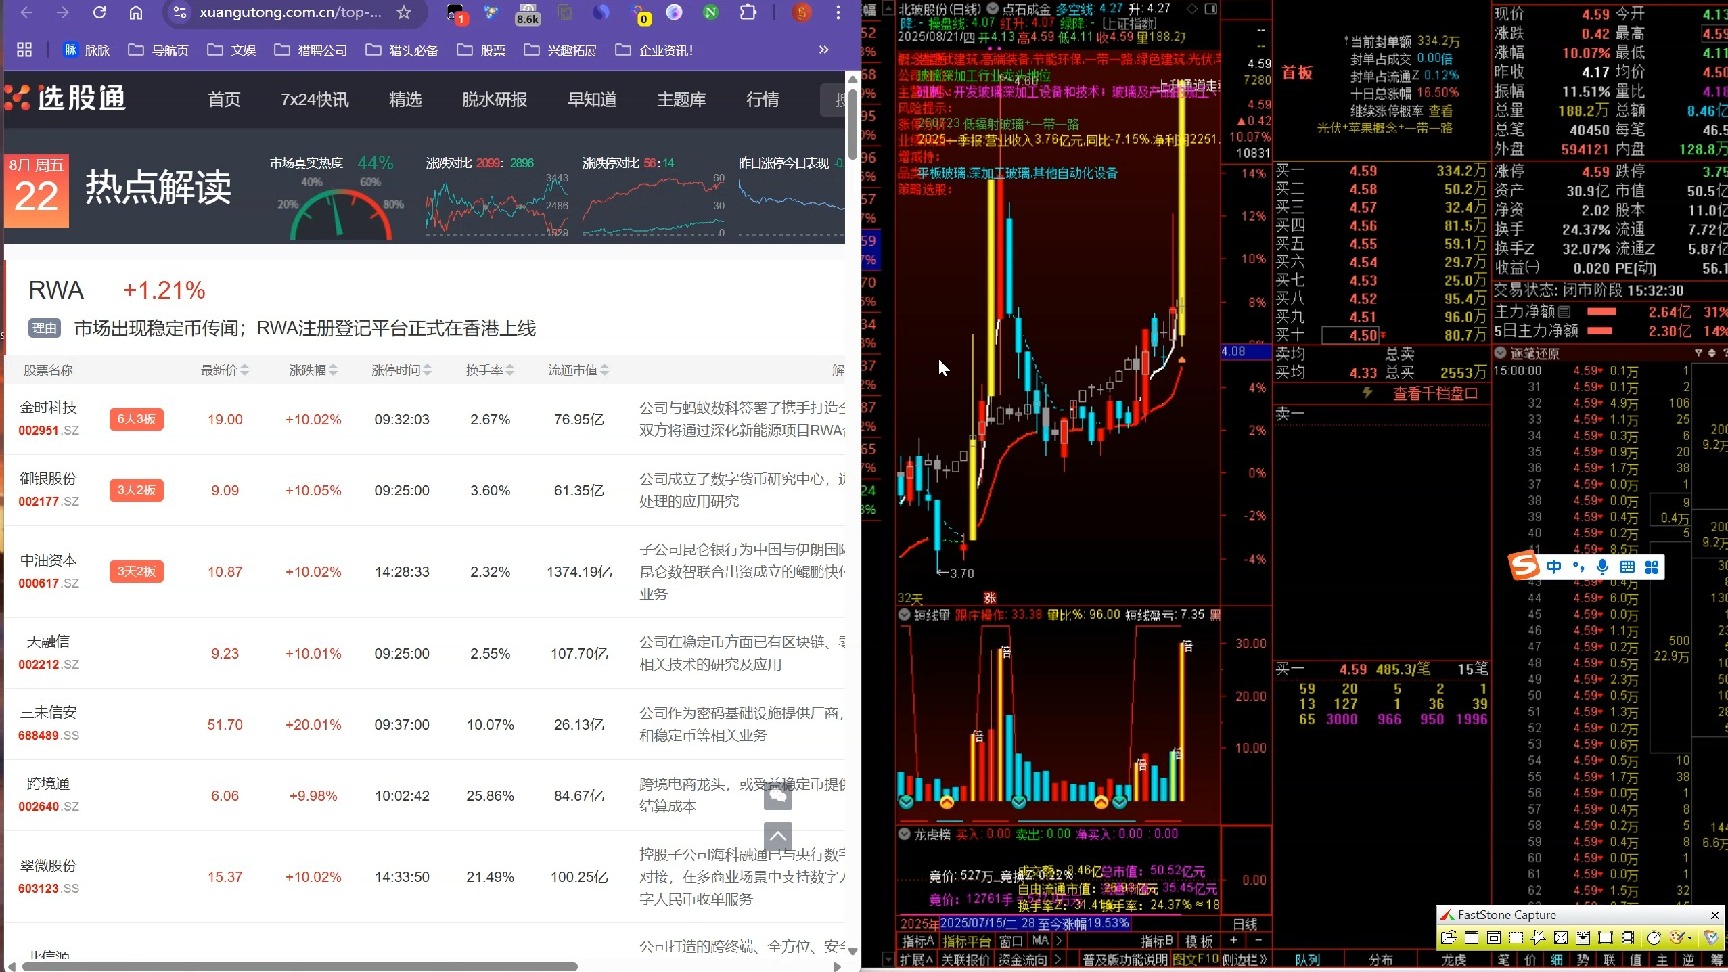The width and height of the screenshot is (1728, 972).
Task: Click 查看千档盘口 in trading software
Action: (1435, 393)
